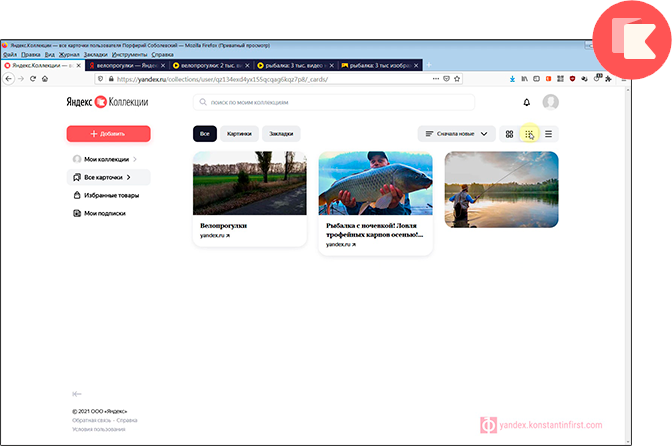
Task: Open the user profile avatar
Action: [550, 102]
